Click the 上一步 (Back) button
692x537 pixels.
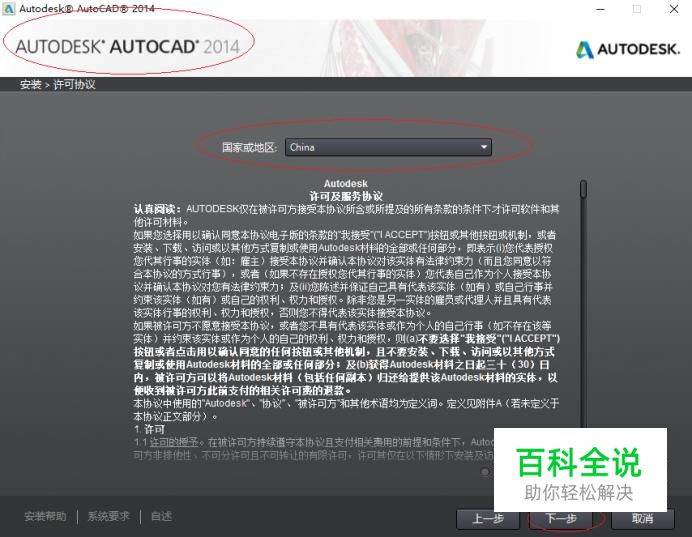click(488, 519)
